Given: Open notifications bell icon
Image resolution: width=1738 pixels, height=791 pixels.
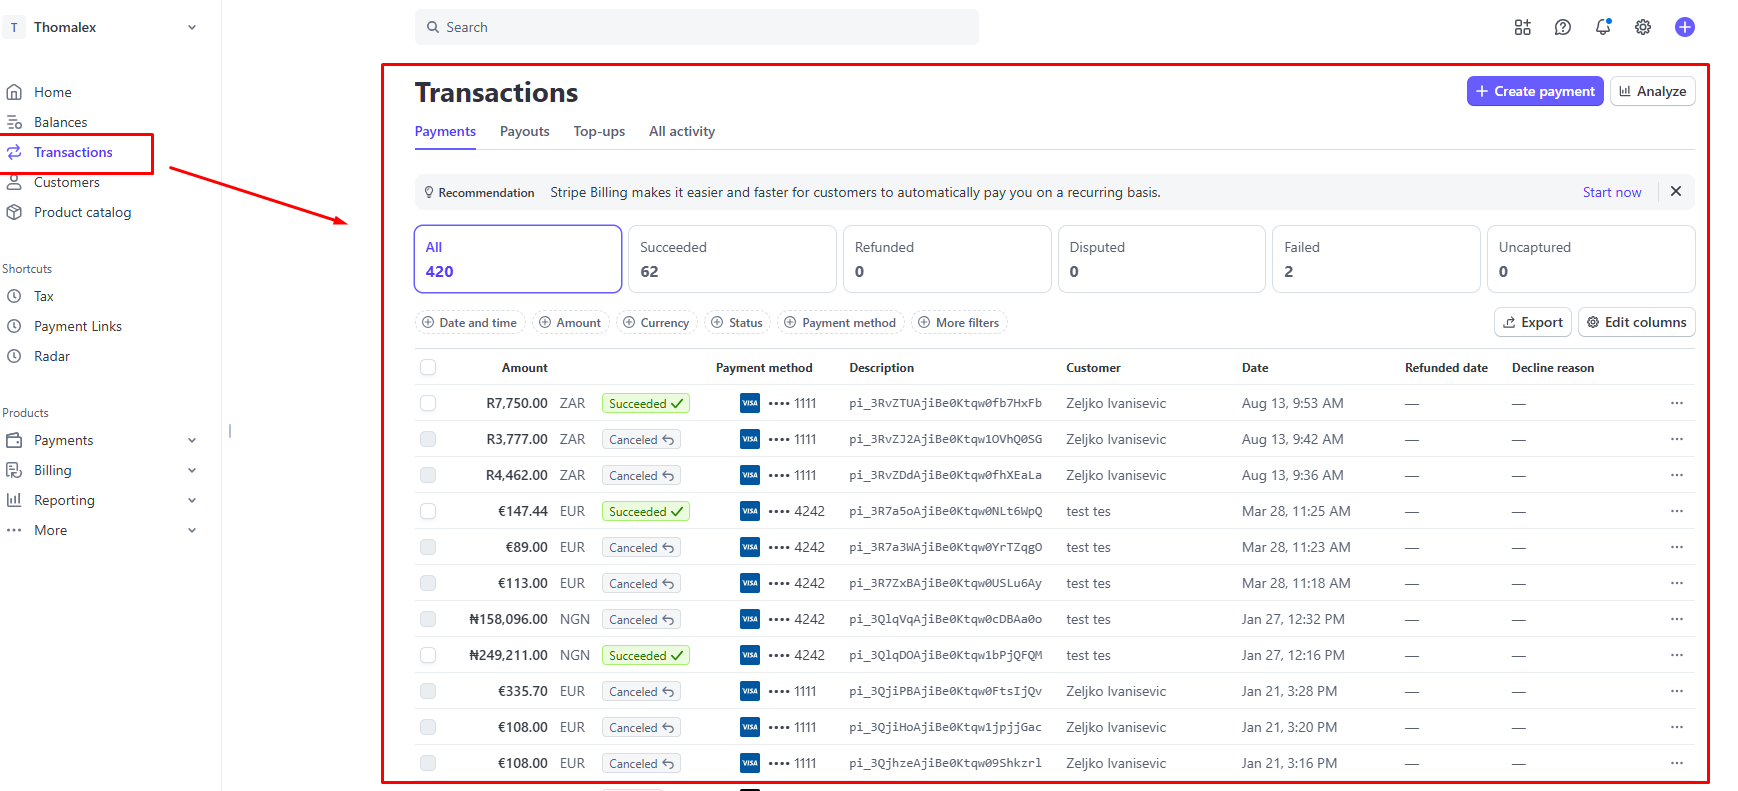Looking at the screenshot, I should coord(1603,27).
